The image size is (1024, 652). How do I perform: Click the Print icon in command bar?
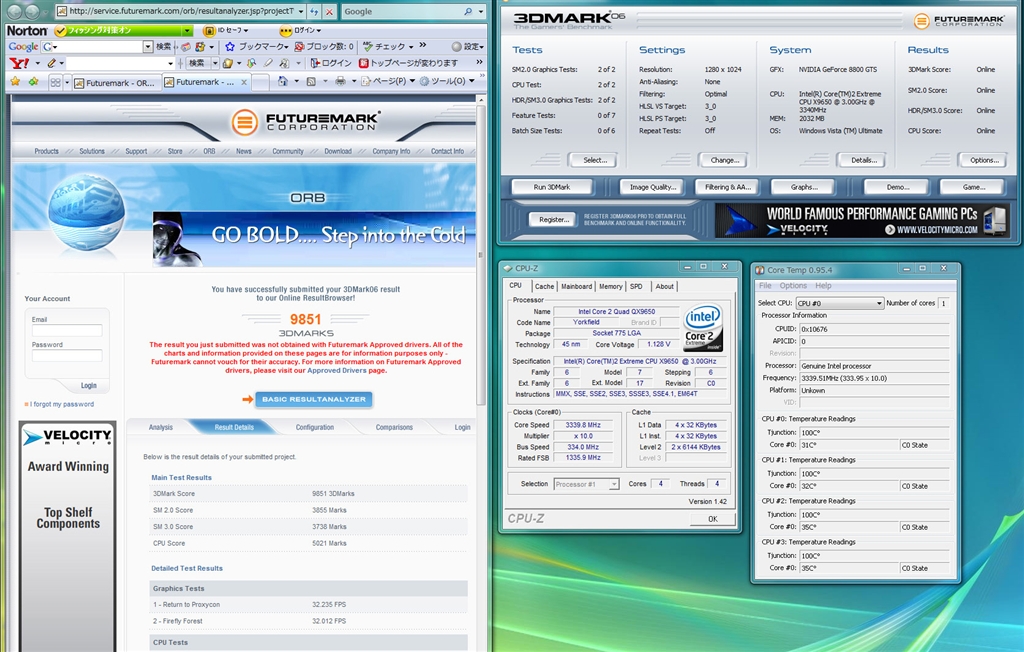click(x=340, y=81)
